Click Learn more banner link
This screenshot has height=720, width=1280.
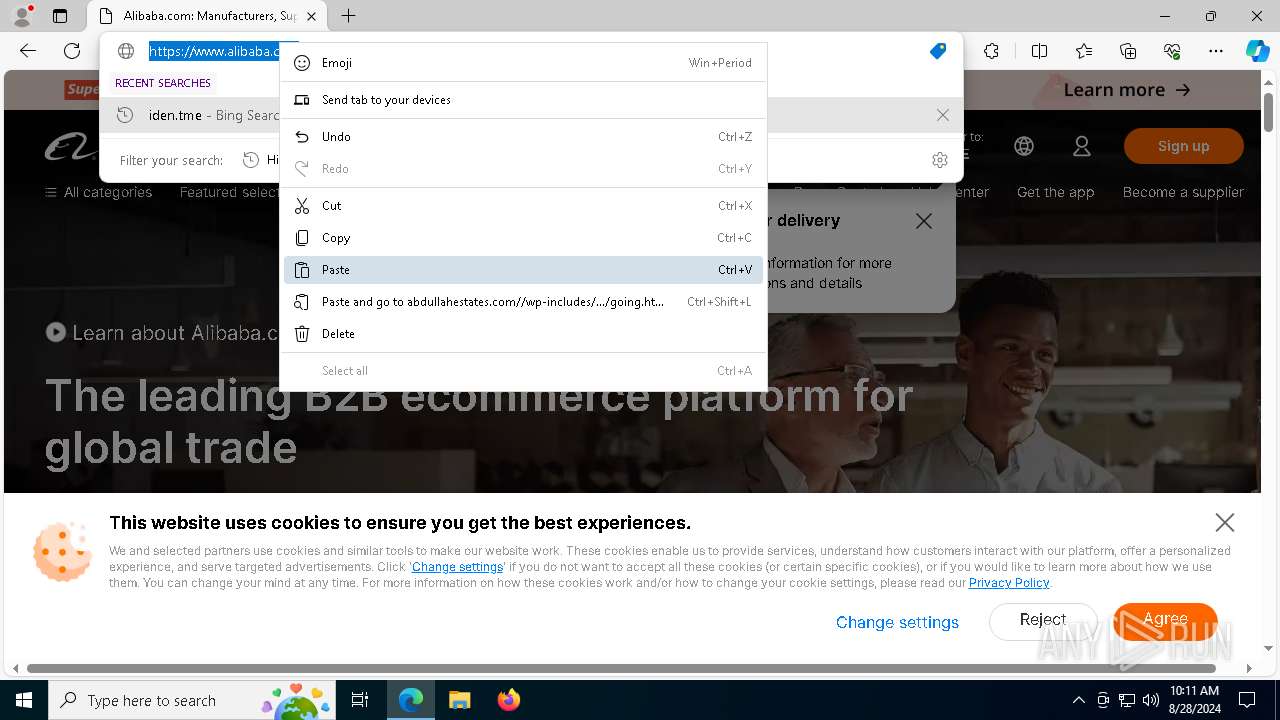click(x=1127, y=90)
